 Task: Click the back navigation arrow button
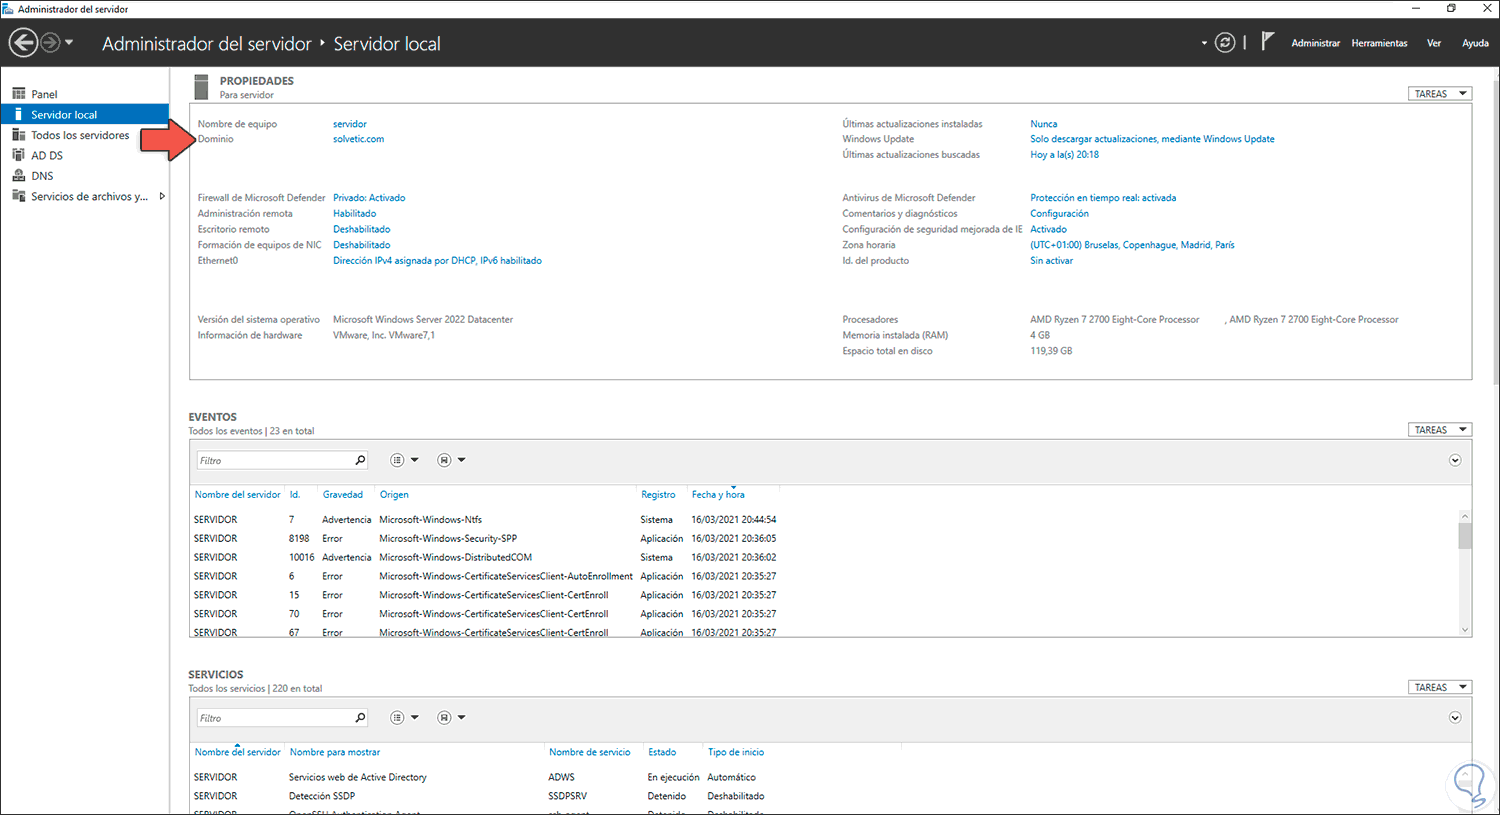pyautogui.click(x=23, y=43)
